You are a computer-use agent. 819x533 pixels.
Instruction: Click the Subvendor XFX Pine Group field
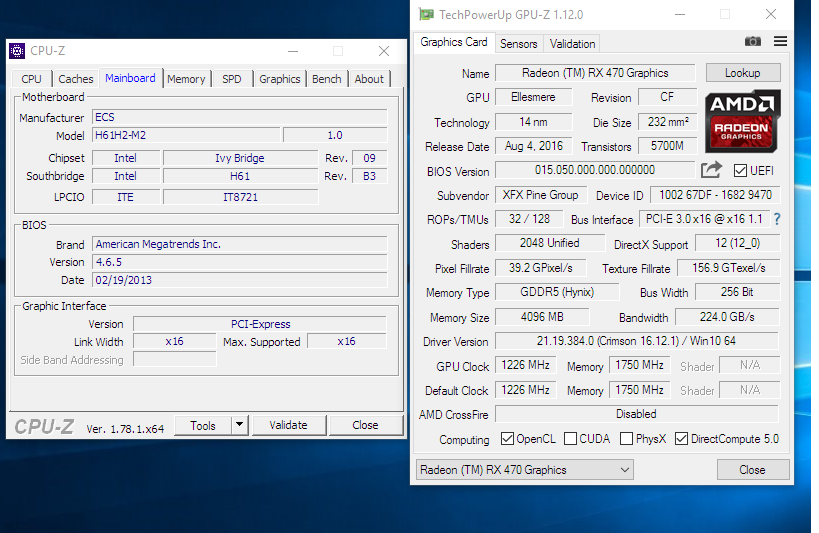click(540, 195)
